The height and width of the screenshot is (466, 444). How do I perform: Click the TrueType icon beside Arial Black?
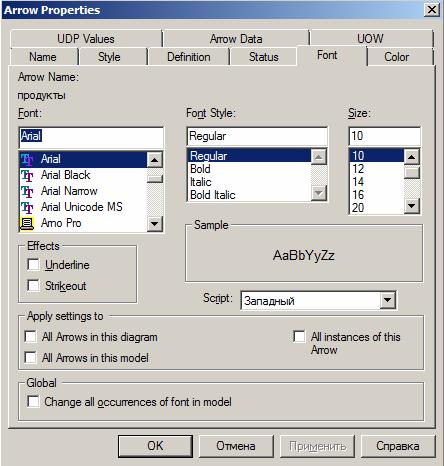point(27,175)
